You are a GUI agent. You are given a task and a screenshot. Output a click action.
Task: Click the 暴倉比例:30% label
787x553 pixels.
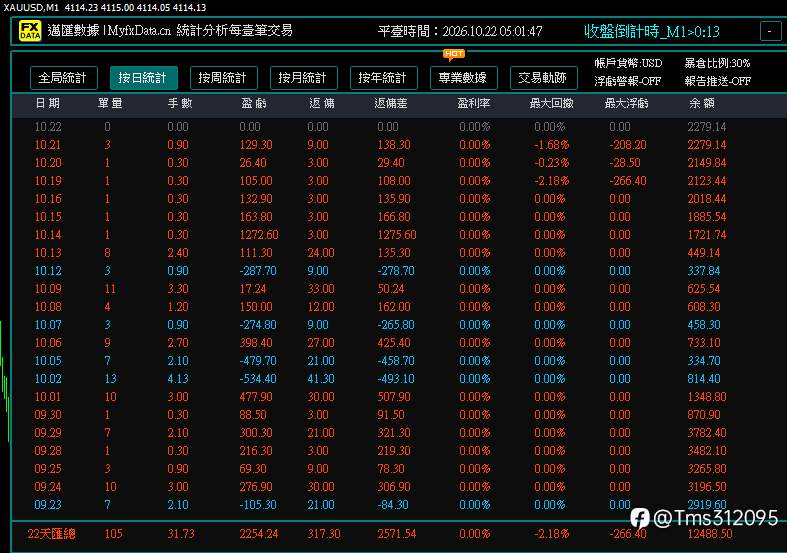(x=717, y=63)
